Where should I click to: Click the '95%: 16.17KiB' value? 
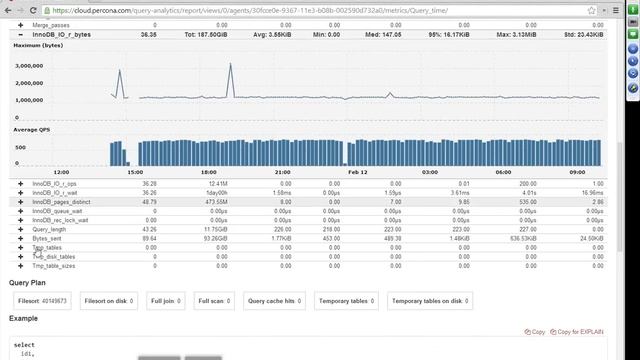(449, 35)
